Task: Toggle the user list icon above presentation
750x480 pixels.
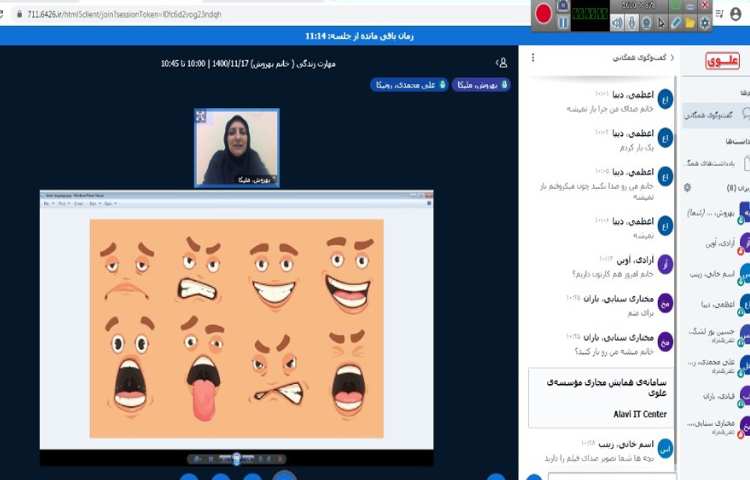Action: [x=502, y=63]
